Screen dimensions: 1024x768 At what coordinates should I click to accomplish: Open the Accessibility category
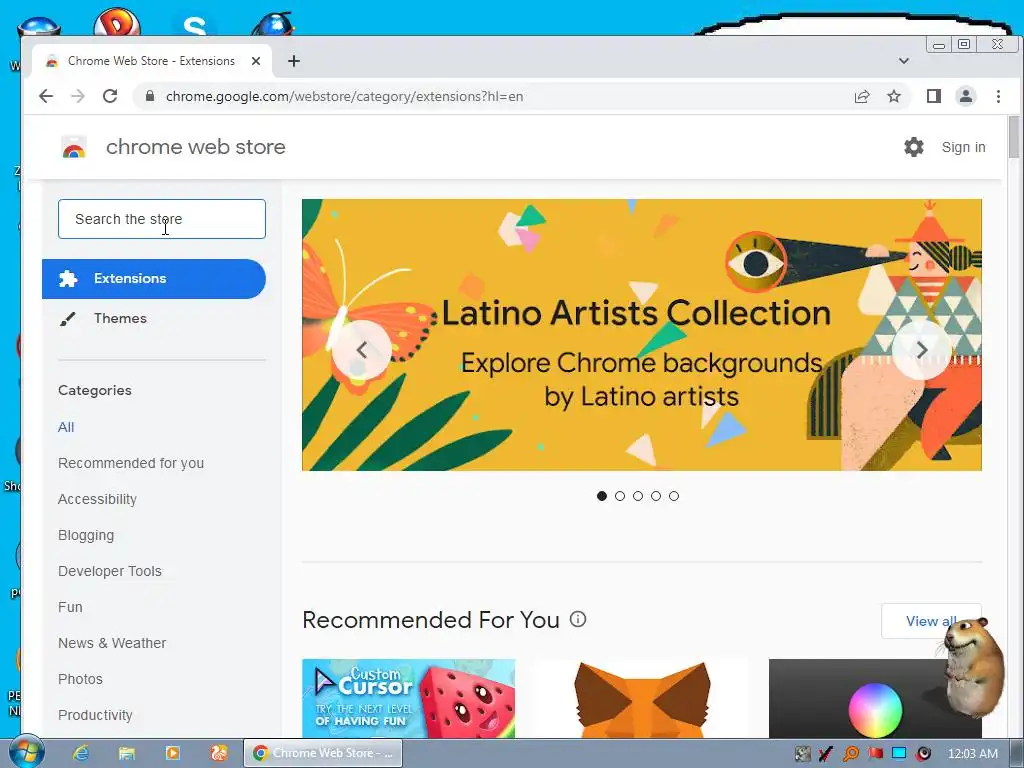[x=97, y=499]
